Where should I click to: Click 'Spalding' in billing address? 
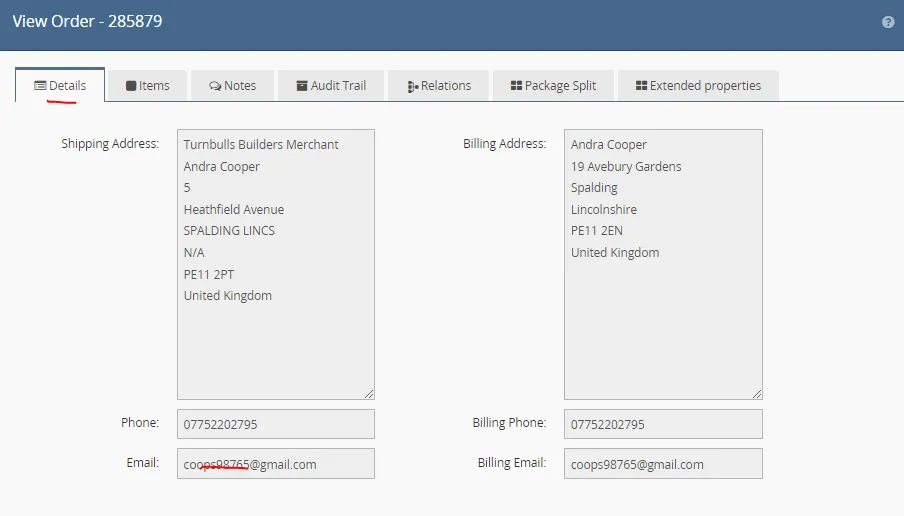[594, 188]
